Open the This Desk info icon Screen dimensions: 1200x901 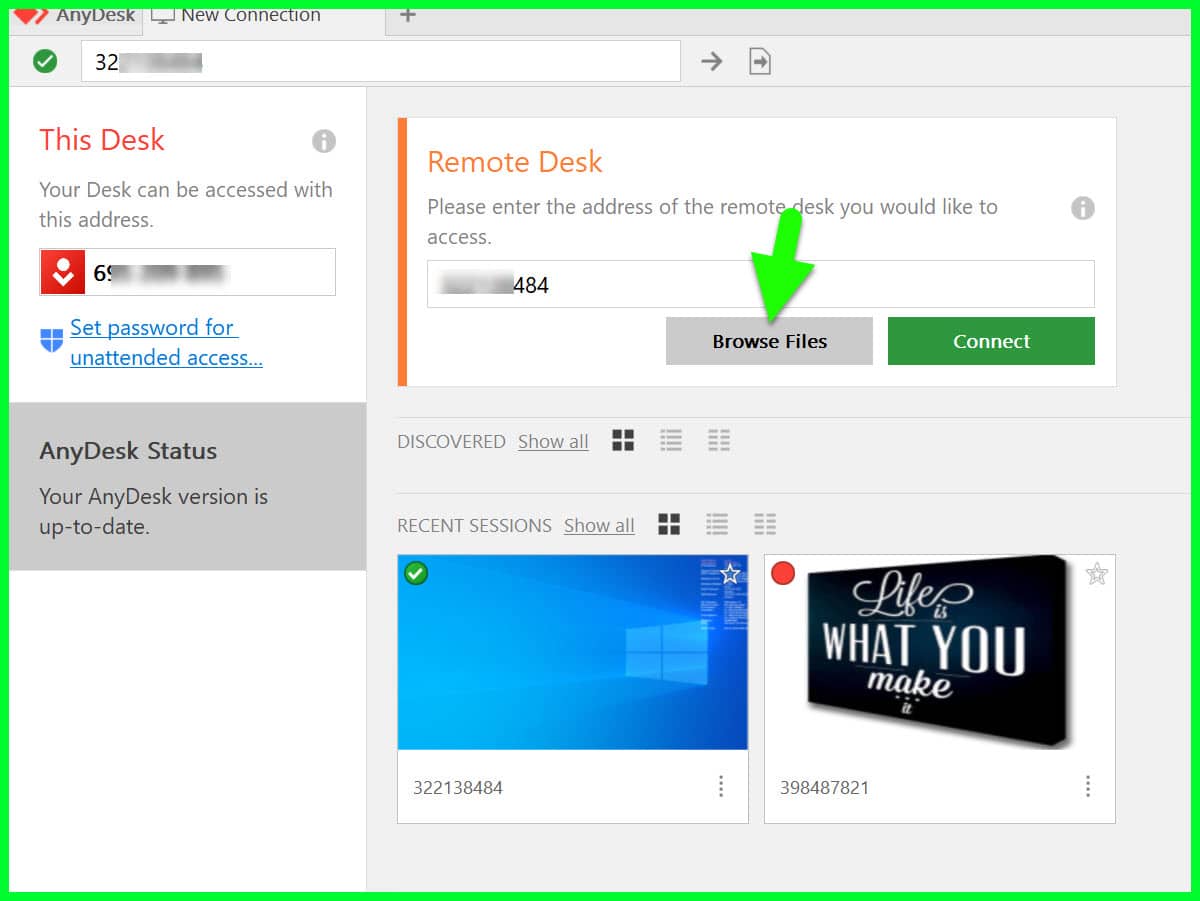[324, 141]
